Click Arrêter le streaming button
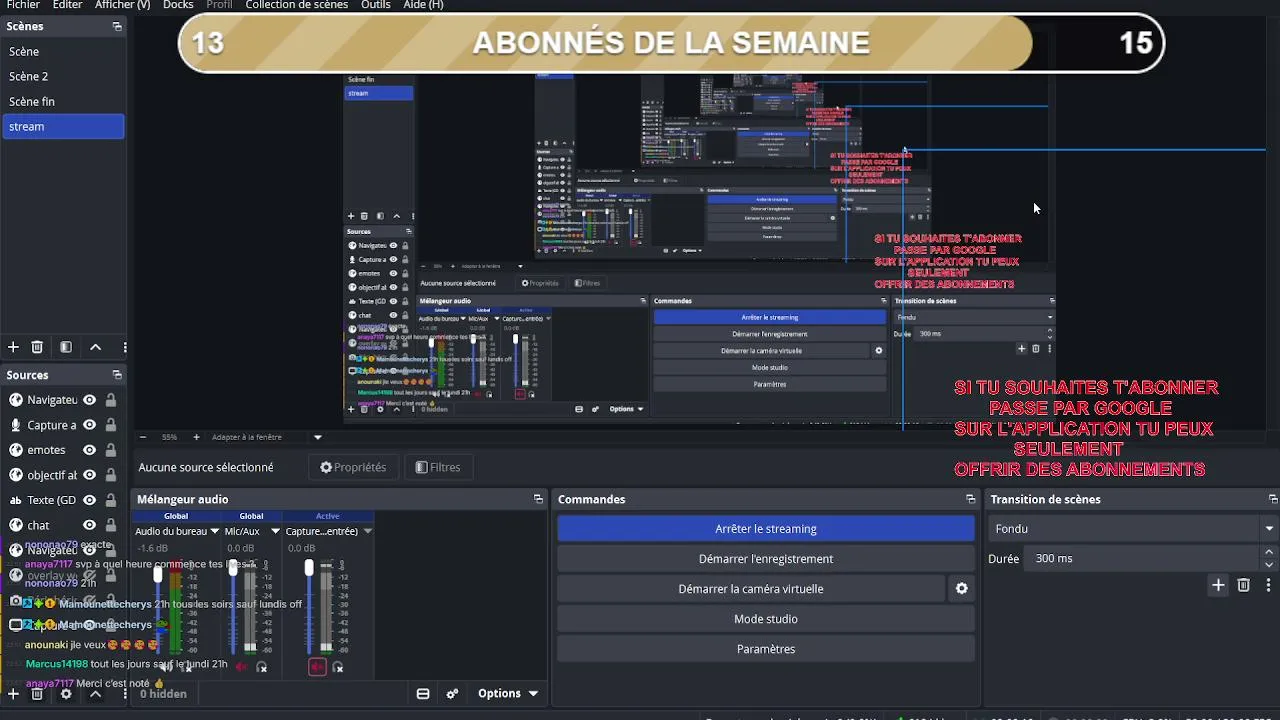 [766, 529]
